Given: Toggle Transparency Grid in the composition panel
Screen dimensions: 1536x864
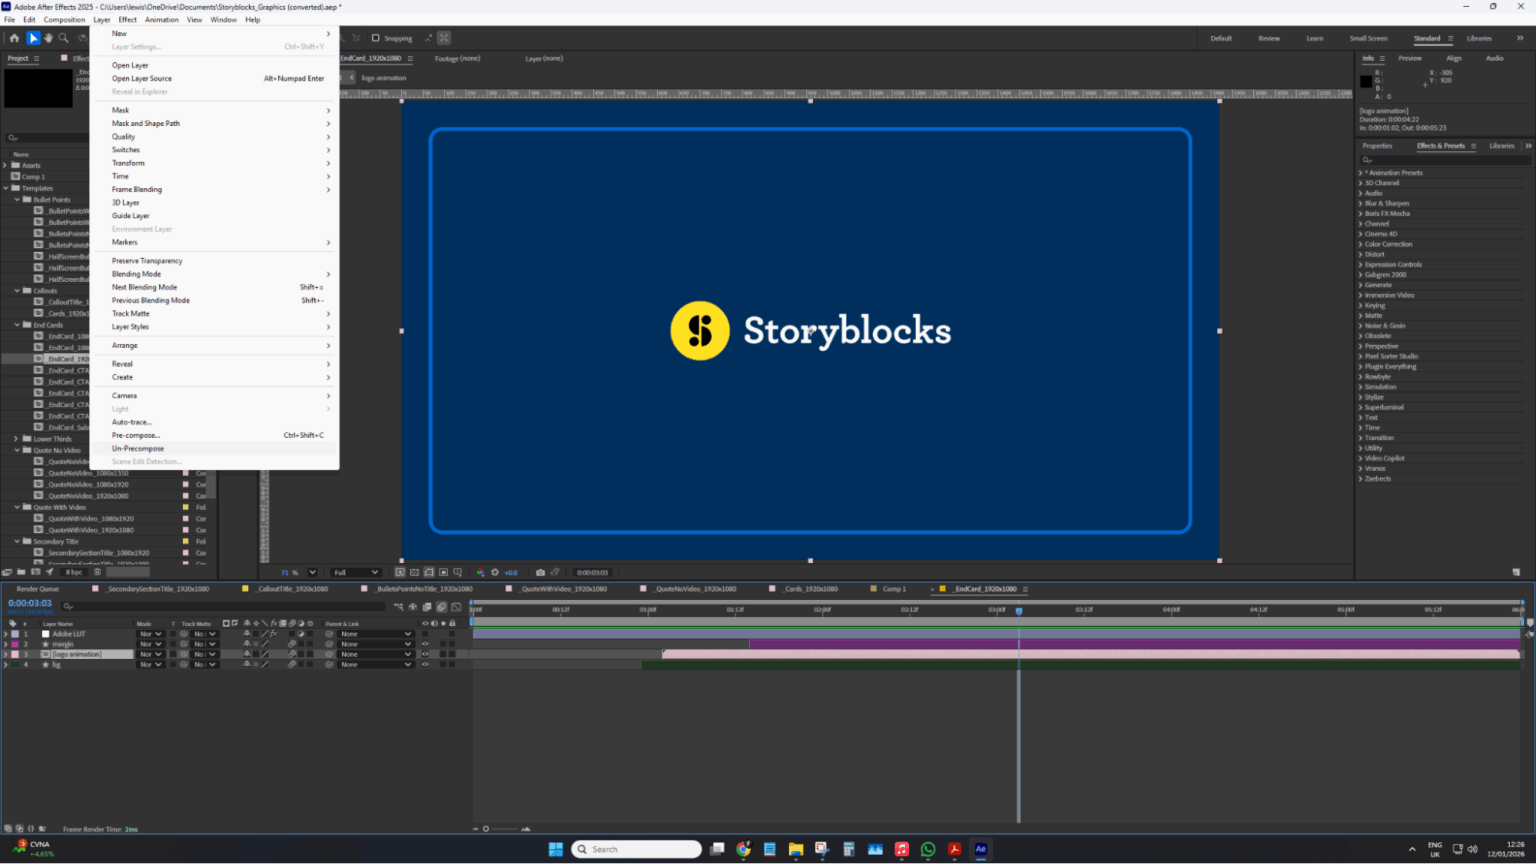Looking at the screenshot, I should pos(415,572).
